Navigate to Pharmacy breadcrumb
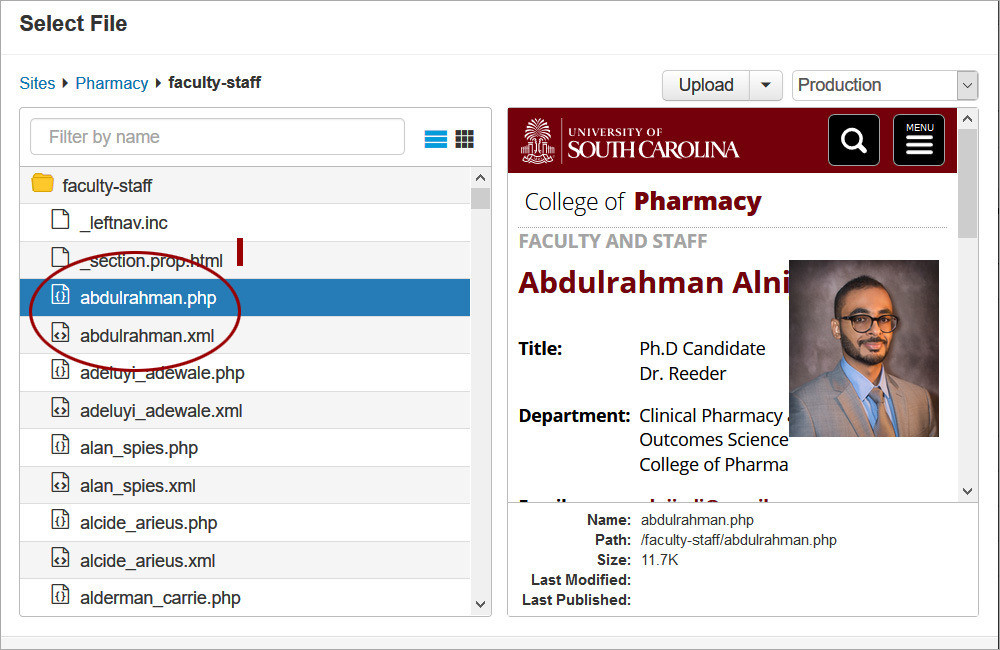The height and width of the screenshot is (650, 1000). pos(112,83)
